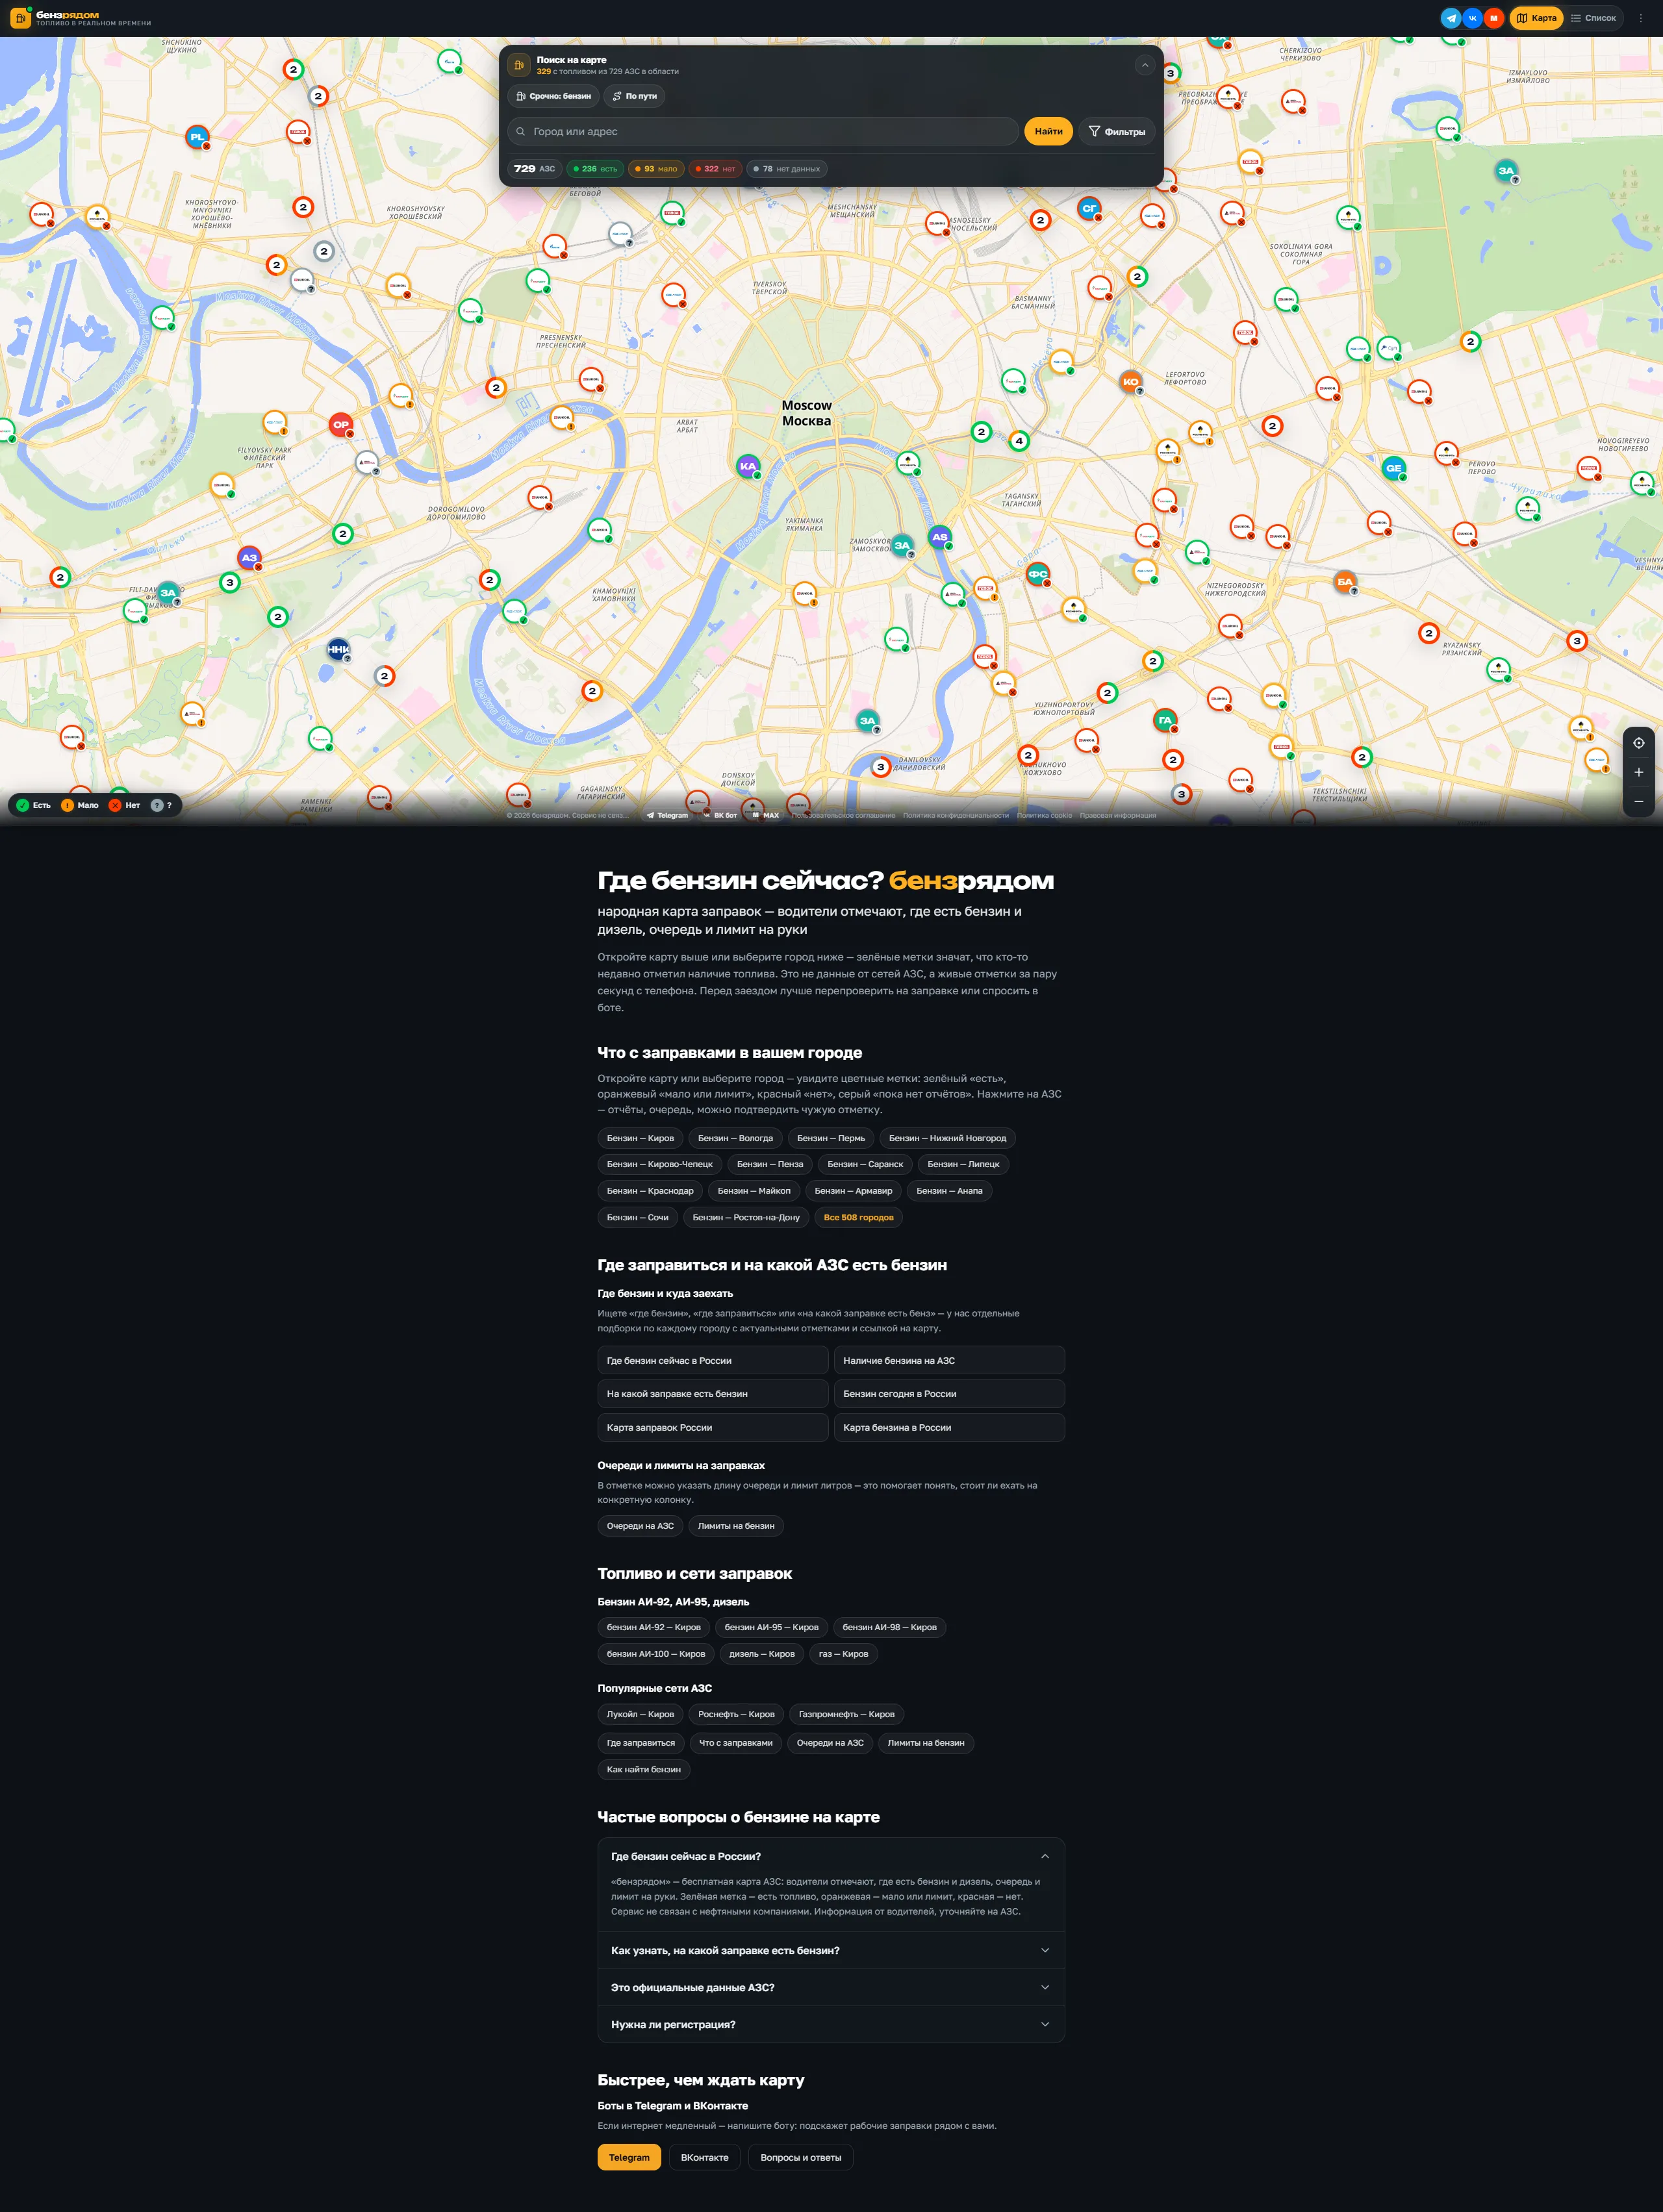Open the Telegram icon in header
This screenshot has height=2212, width=1663.
pos(1451,18)
